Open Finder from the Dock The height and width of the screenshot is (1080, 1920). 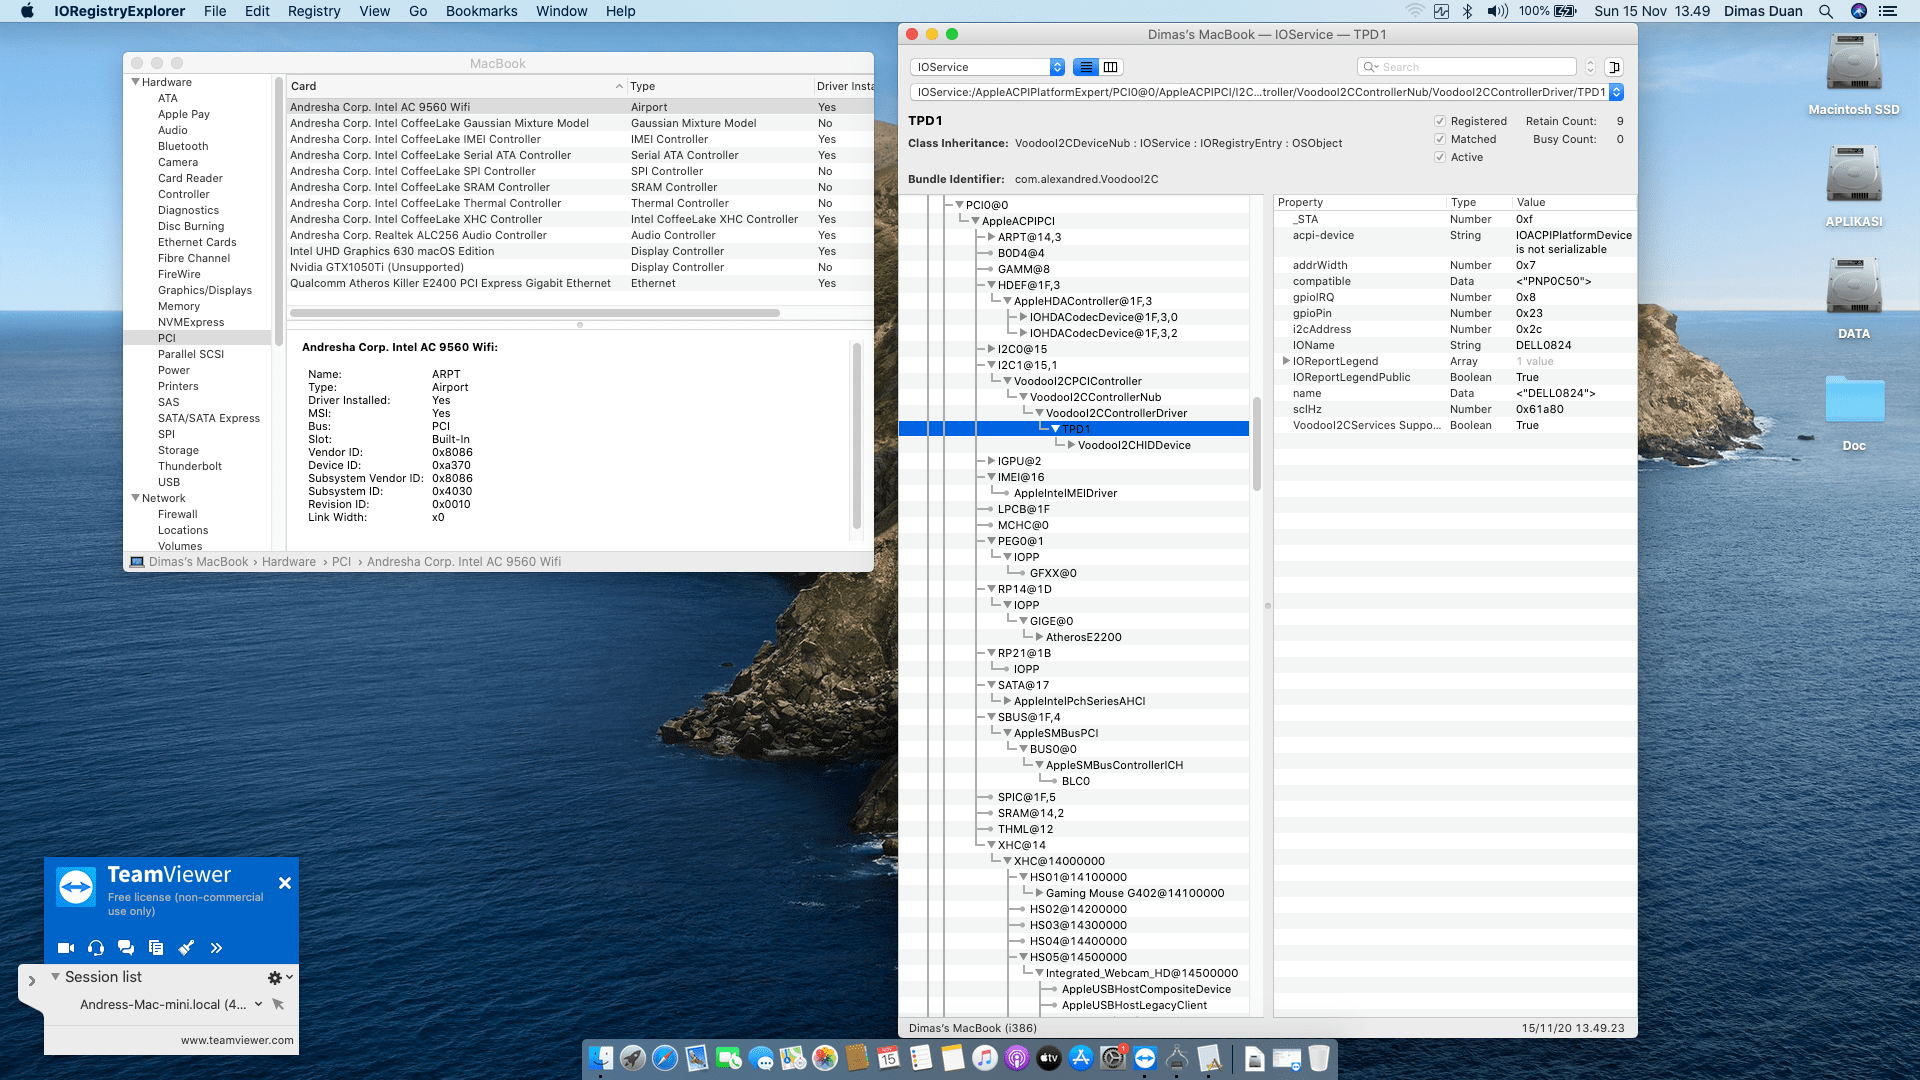601,1057
